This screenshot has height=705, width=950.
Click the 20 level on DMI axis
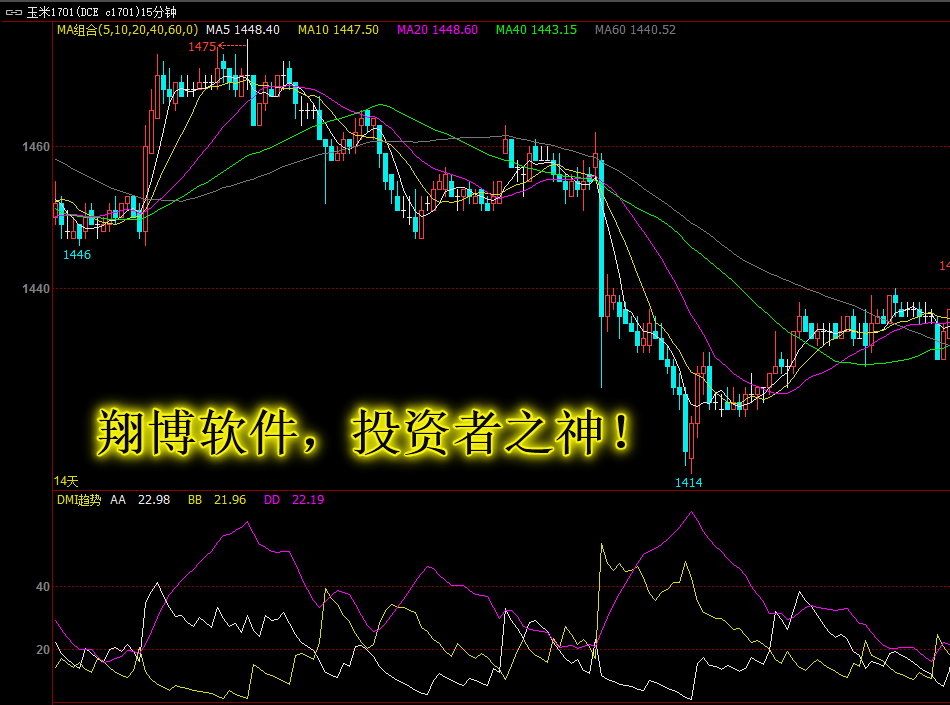43,650
